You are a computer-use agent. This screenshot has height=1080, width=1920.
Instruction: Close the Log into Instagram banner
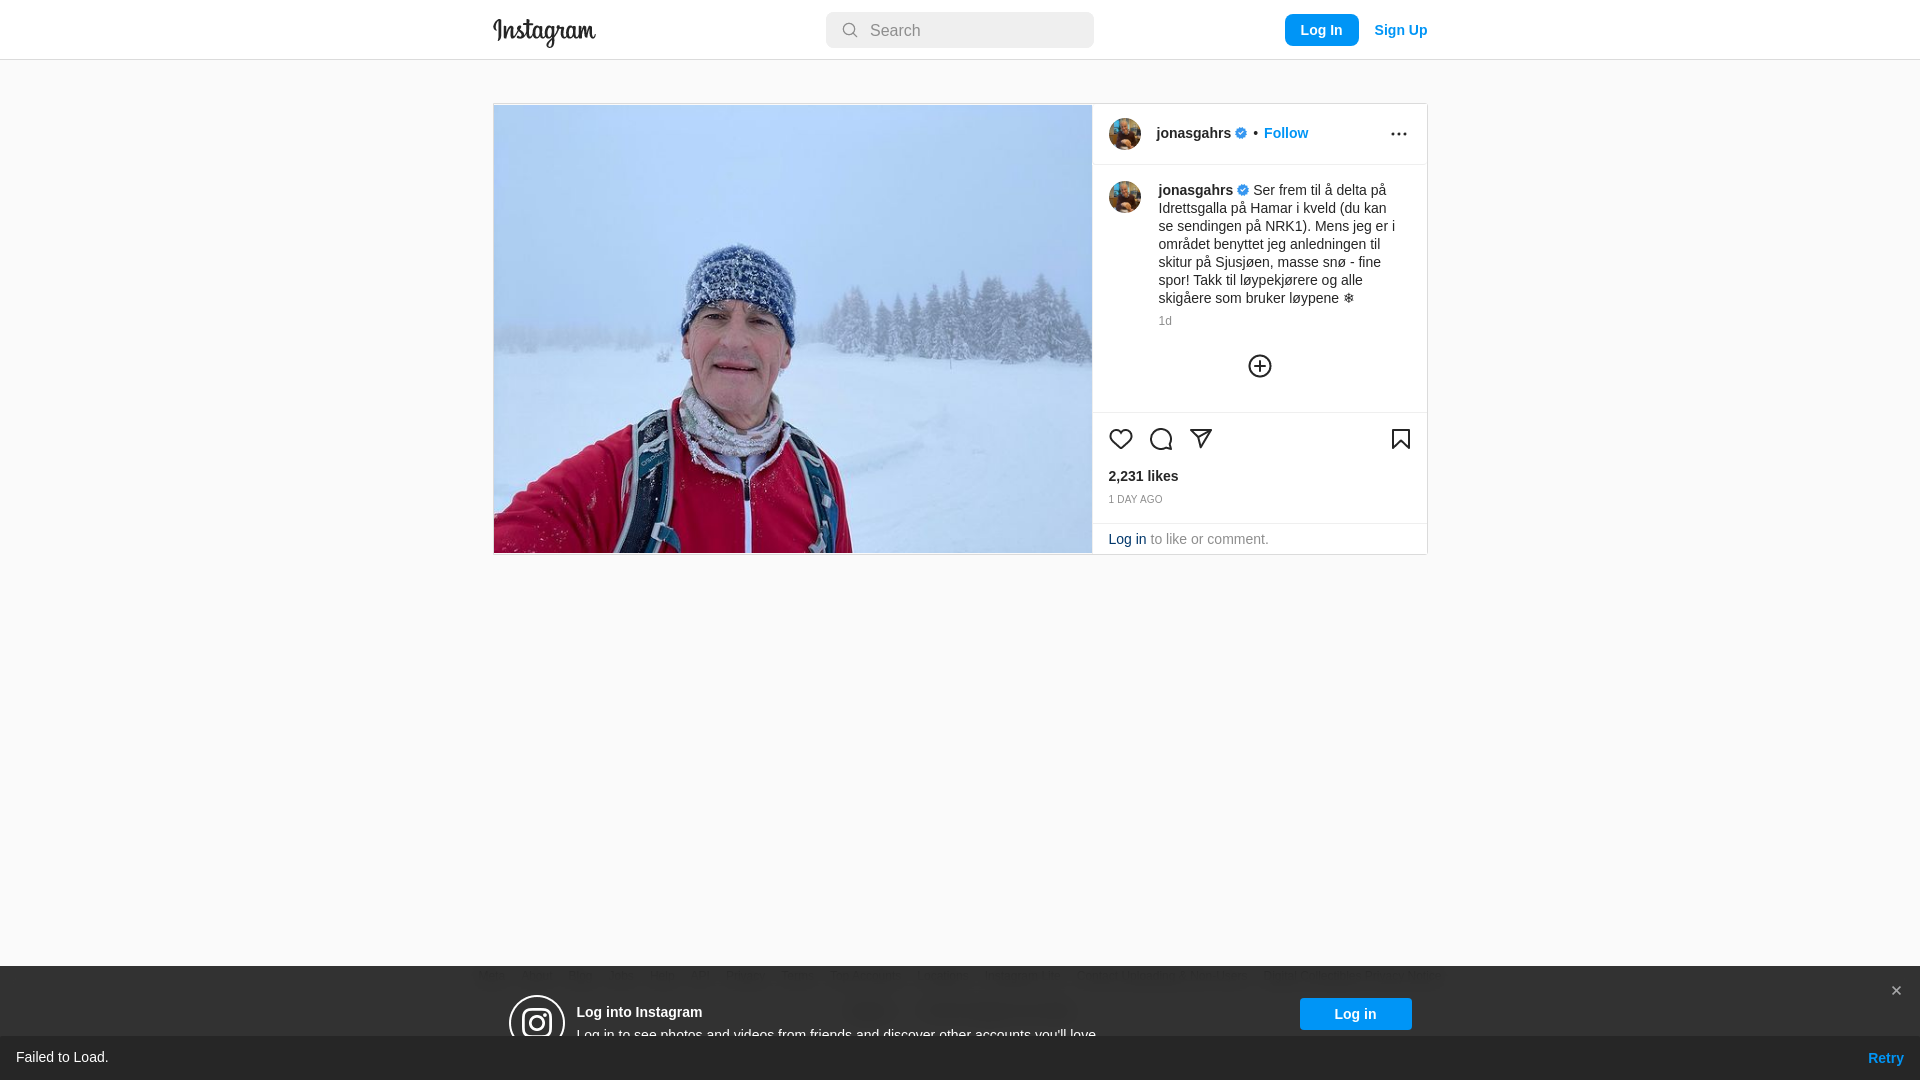[1895, 991]
